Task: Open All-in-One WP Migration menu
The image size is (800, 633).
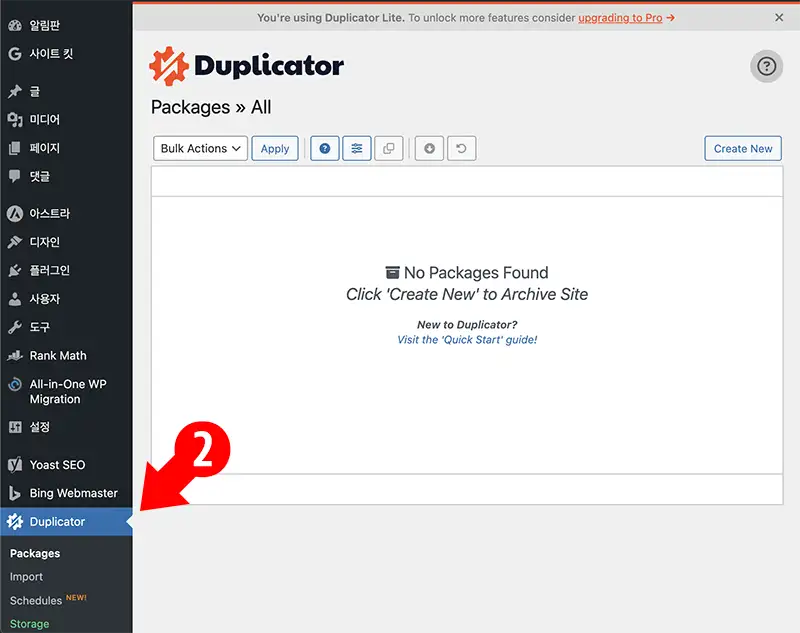Action: (x=66, y=391)
